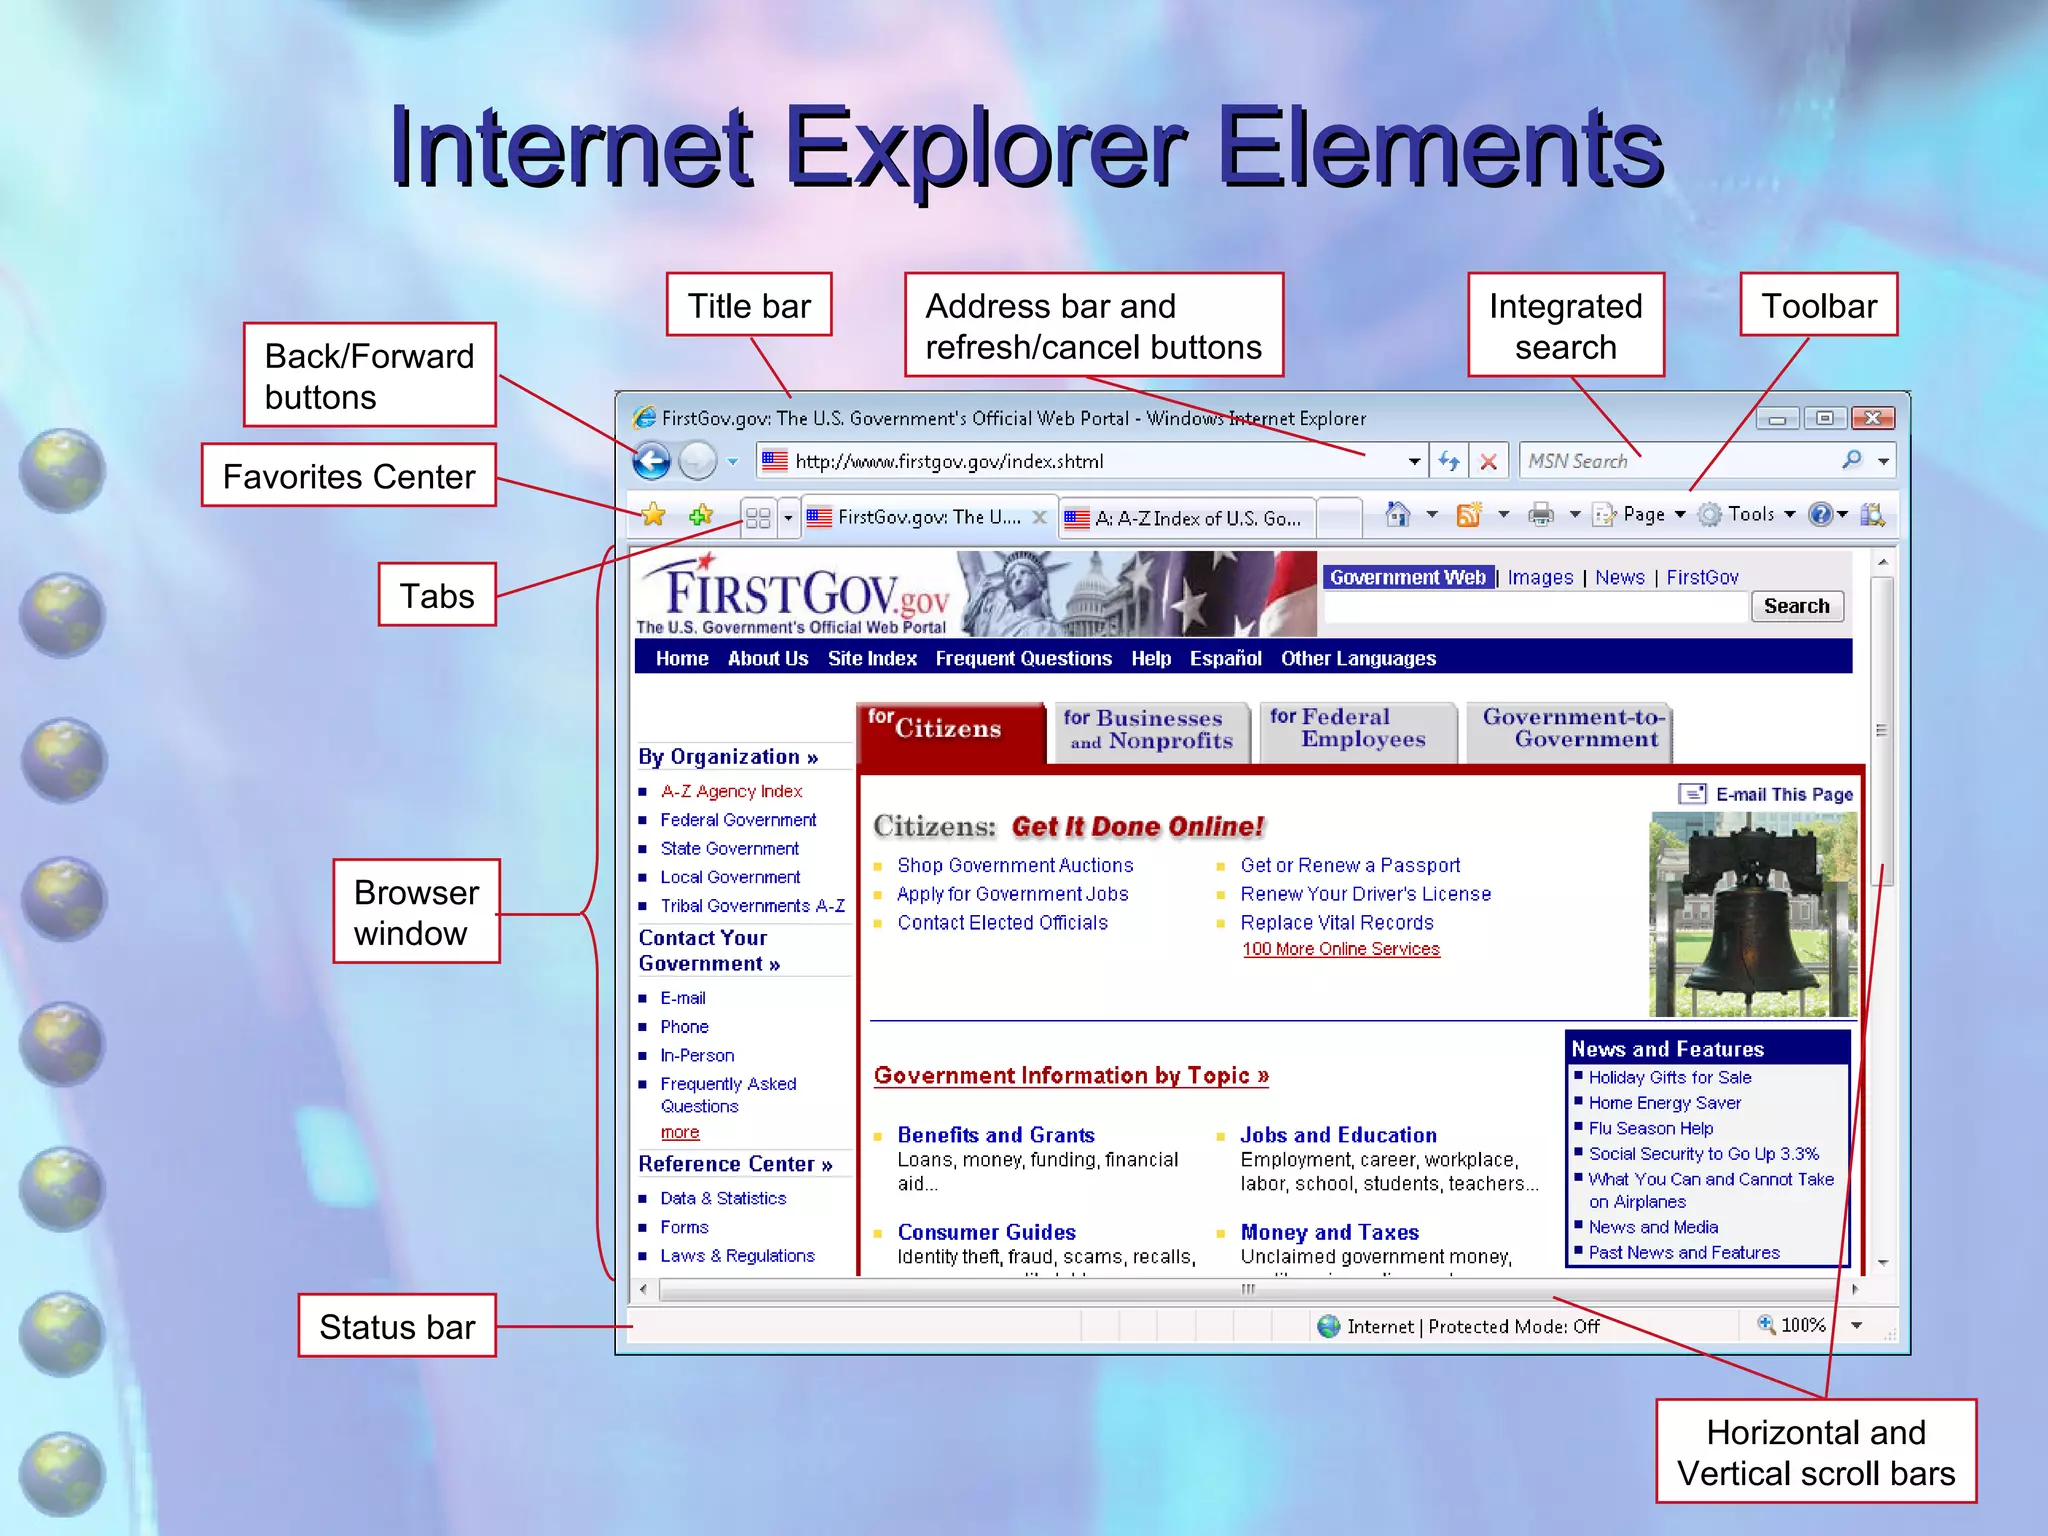Select the Government-to-Government tab
The height and width of the screenshot is (1536, 2048).
[x=1570, y=731]
